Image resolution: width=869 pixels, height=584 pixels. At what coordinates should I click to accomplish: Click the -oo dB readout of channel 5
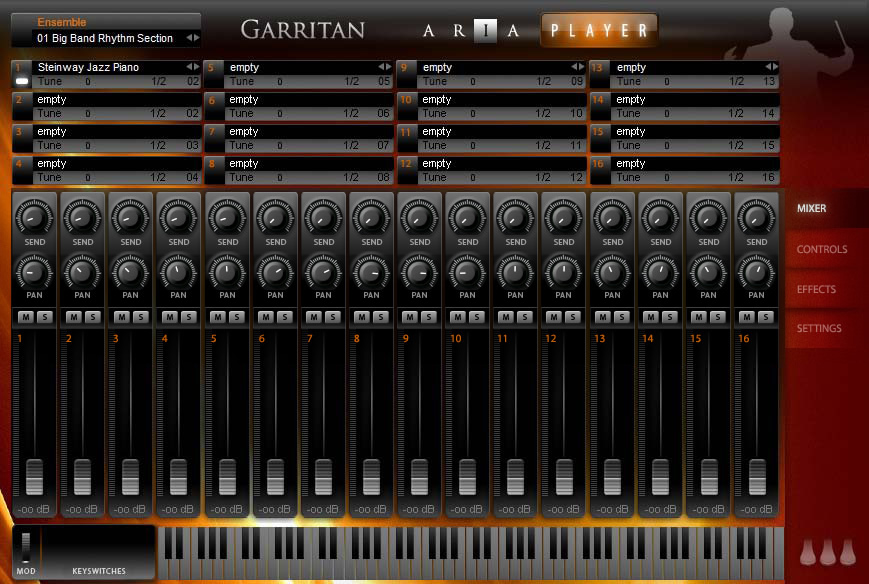pyautogui.click(x=226, y=509)
